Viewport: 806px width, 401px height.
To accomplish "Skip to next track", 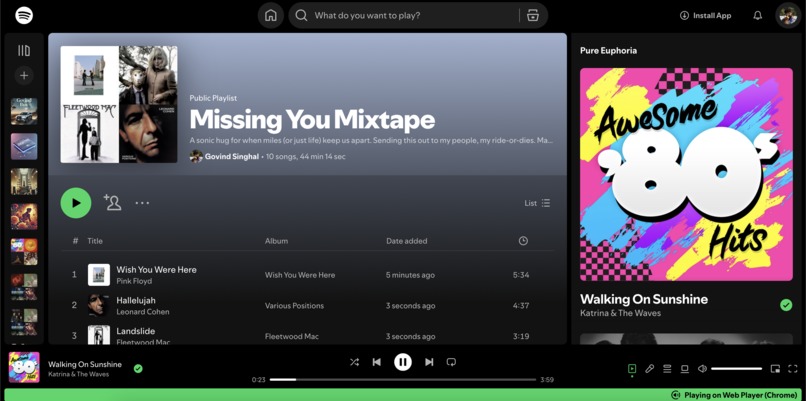I will click(x=429, y=362).
